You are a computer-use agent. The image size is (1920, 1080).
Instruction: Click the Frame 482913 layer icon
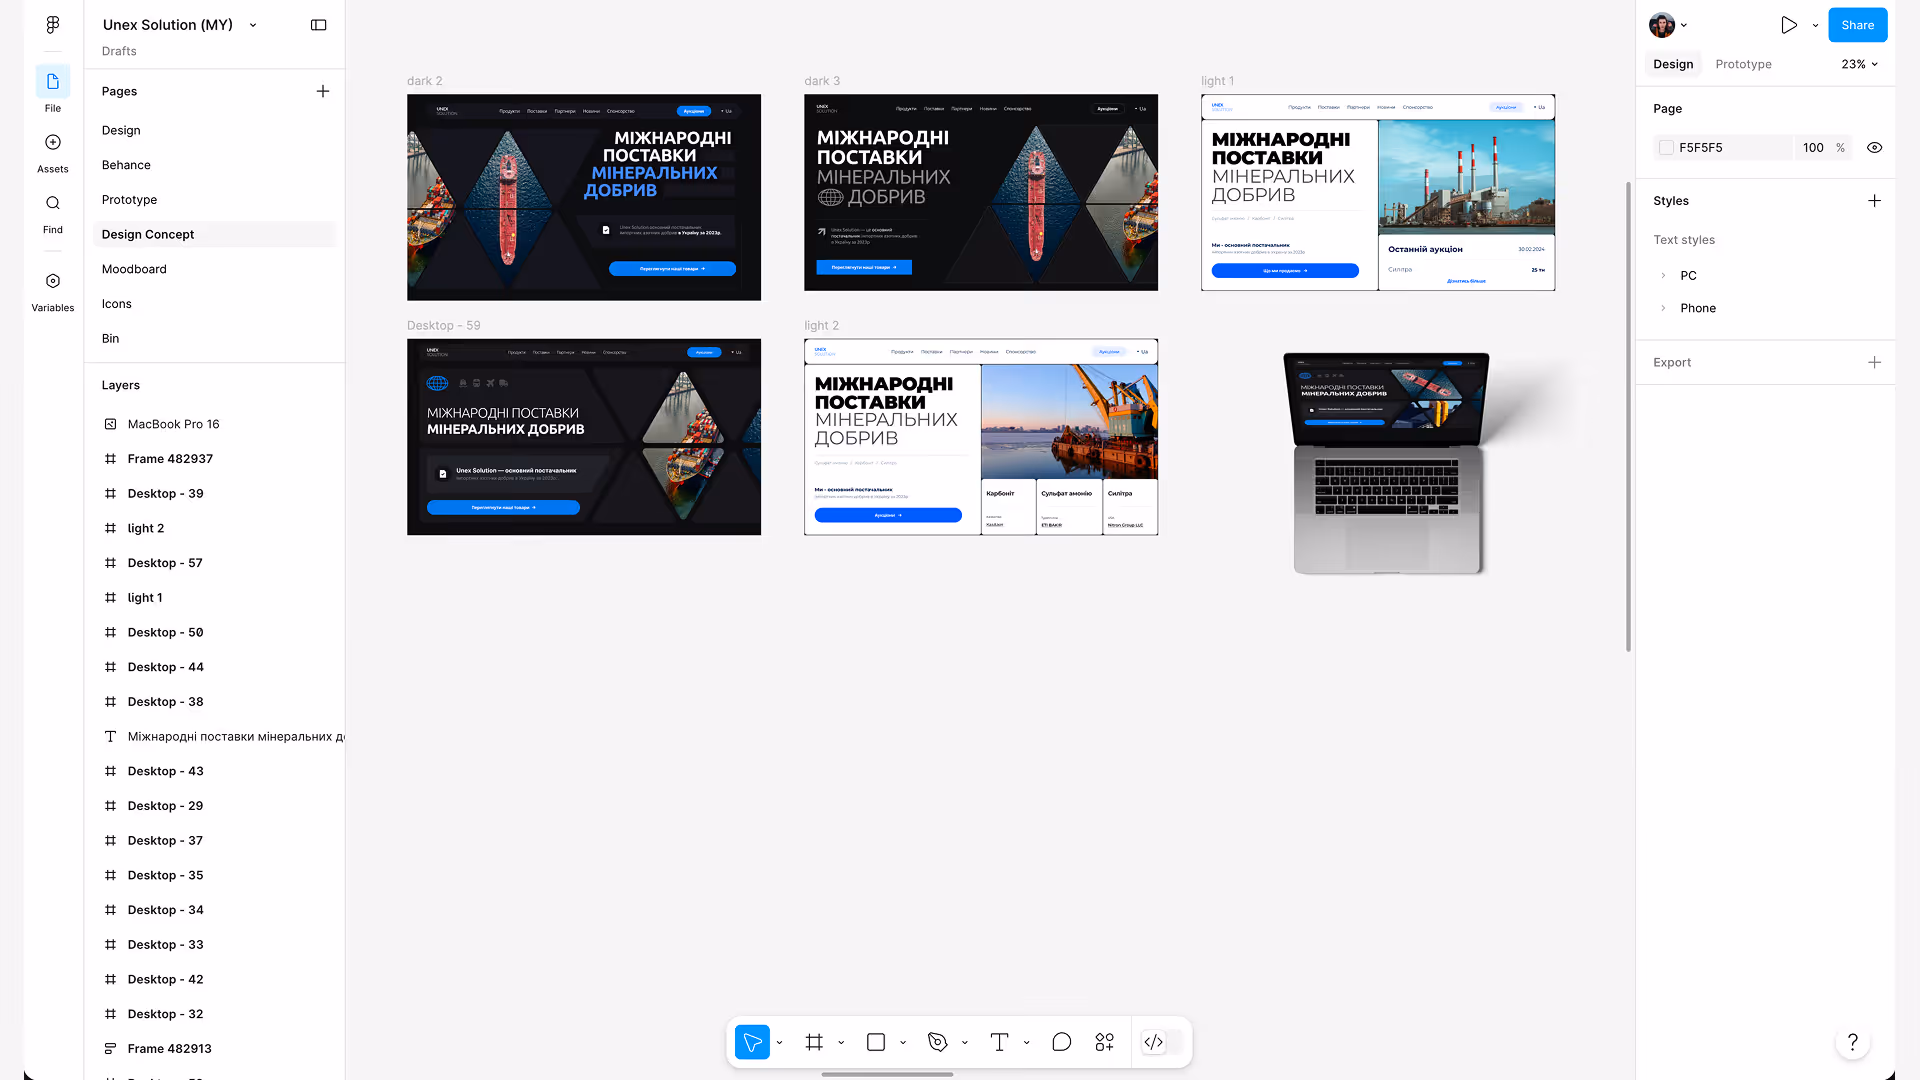point(110,1049)
